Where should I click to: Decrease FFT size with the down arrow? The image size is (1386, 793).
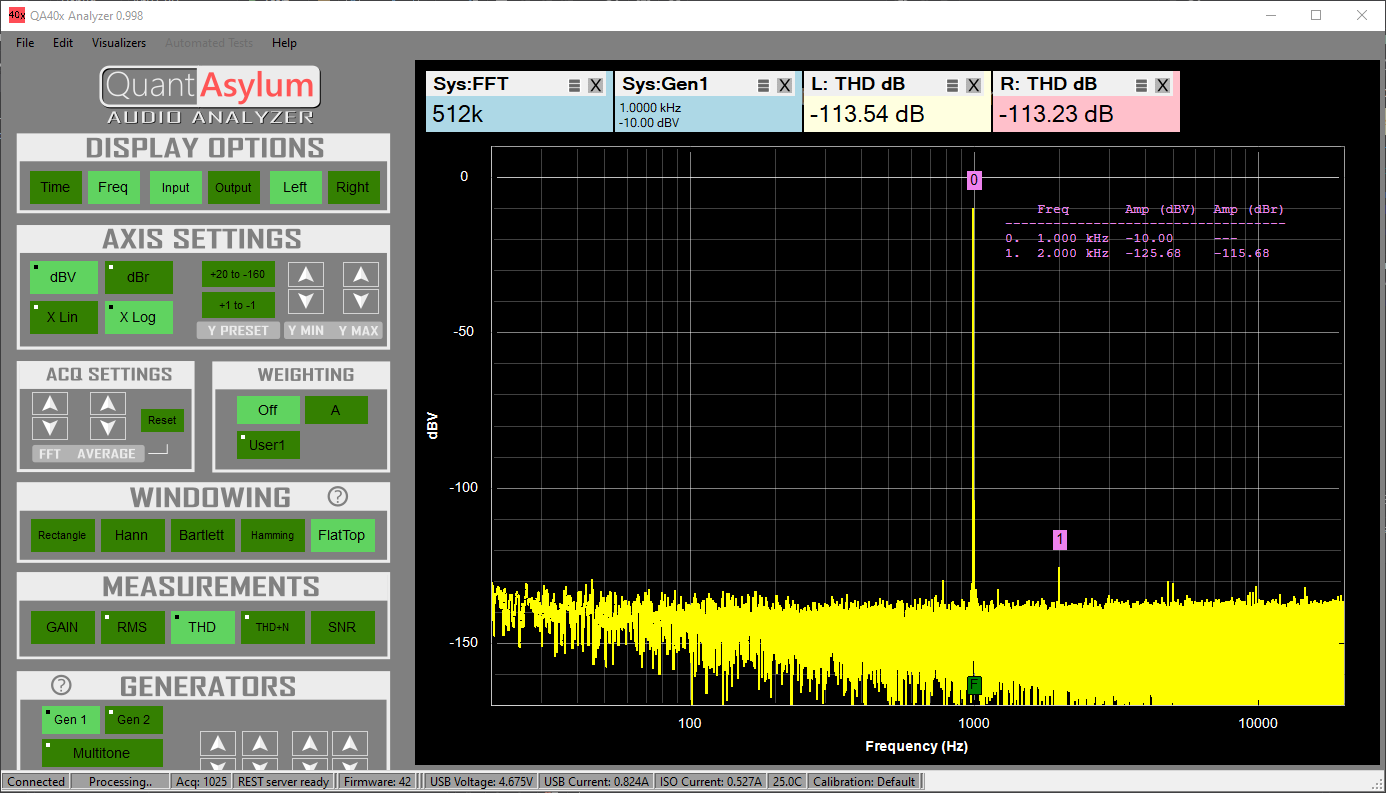coord(50,429)
